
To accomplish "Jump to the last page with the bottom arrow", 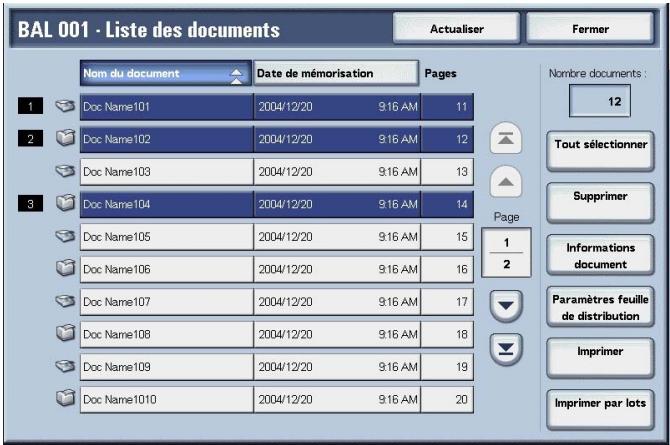I will click(x=505, y=349).
